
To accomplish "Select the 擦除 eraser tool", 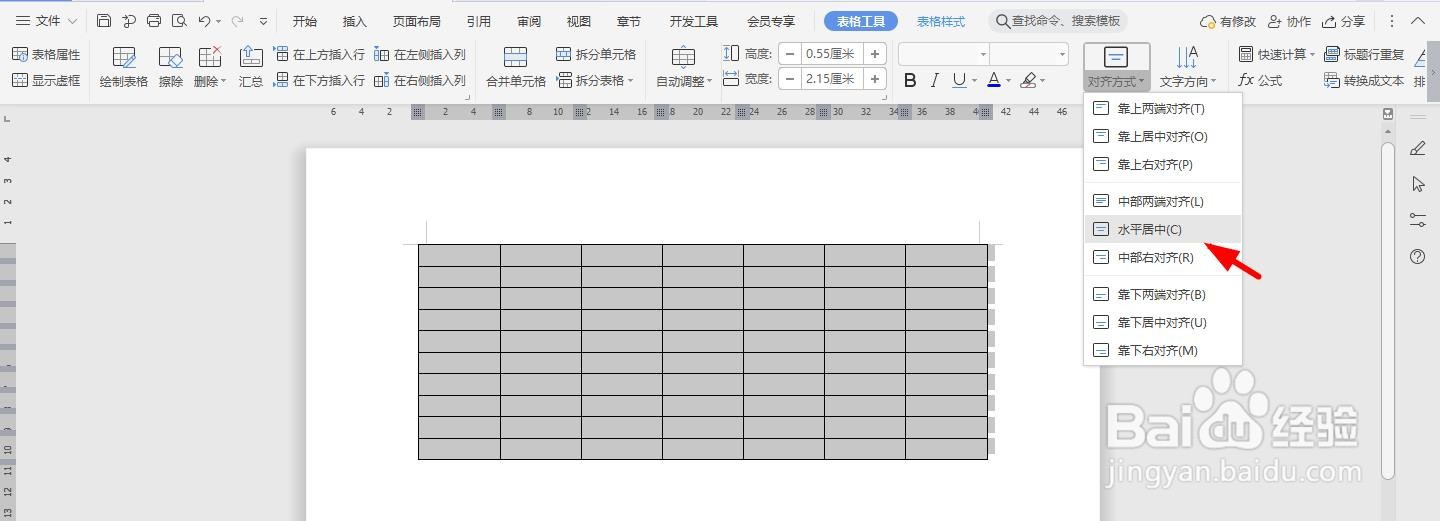I will click(x=171, y=68).
